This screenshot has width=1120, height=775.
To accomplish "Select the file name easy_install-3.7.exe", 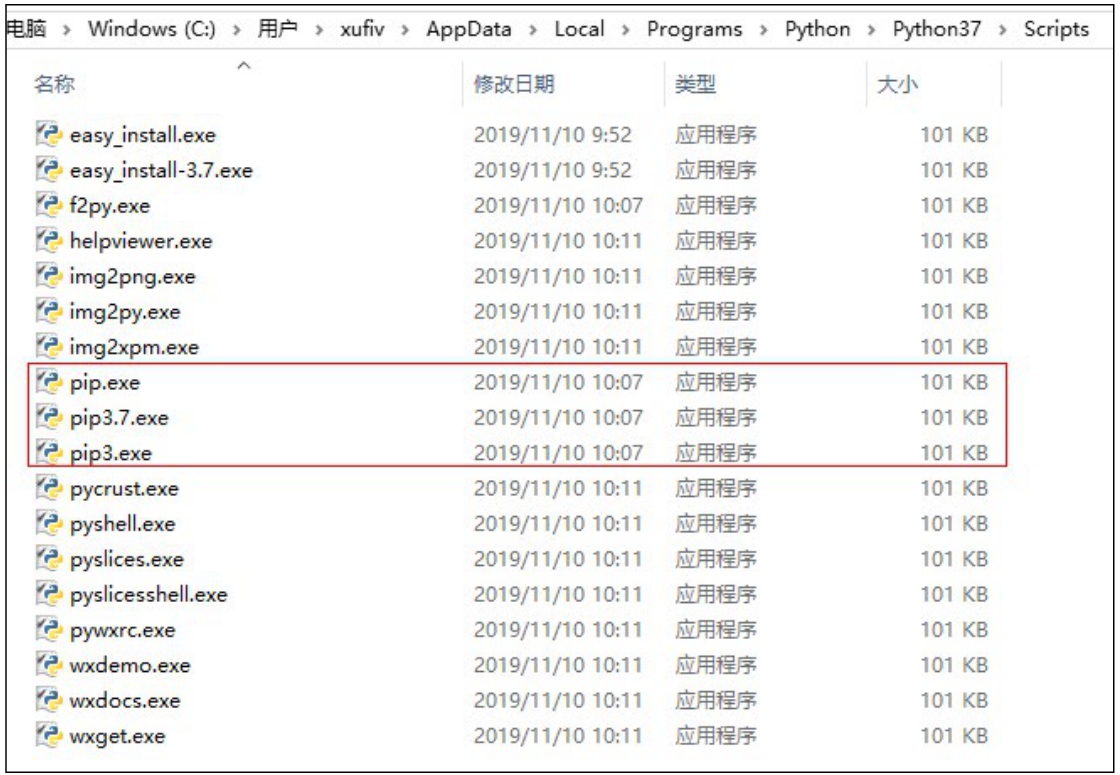I will point(161,171).
